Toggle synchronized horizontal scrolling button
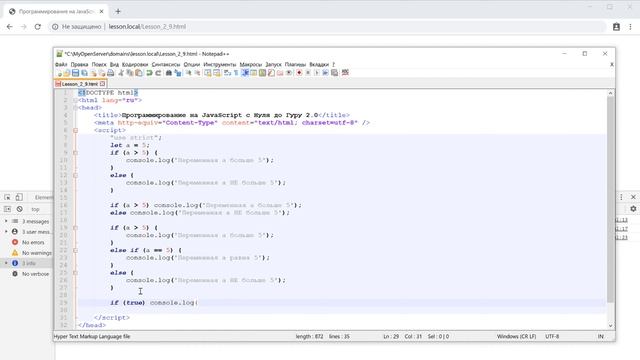Image resolution: width=640 pixels, height=360 pixels. pos(217,73)
